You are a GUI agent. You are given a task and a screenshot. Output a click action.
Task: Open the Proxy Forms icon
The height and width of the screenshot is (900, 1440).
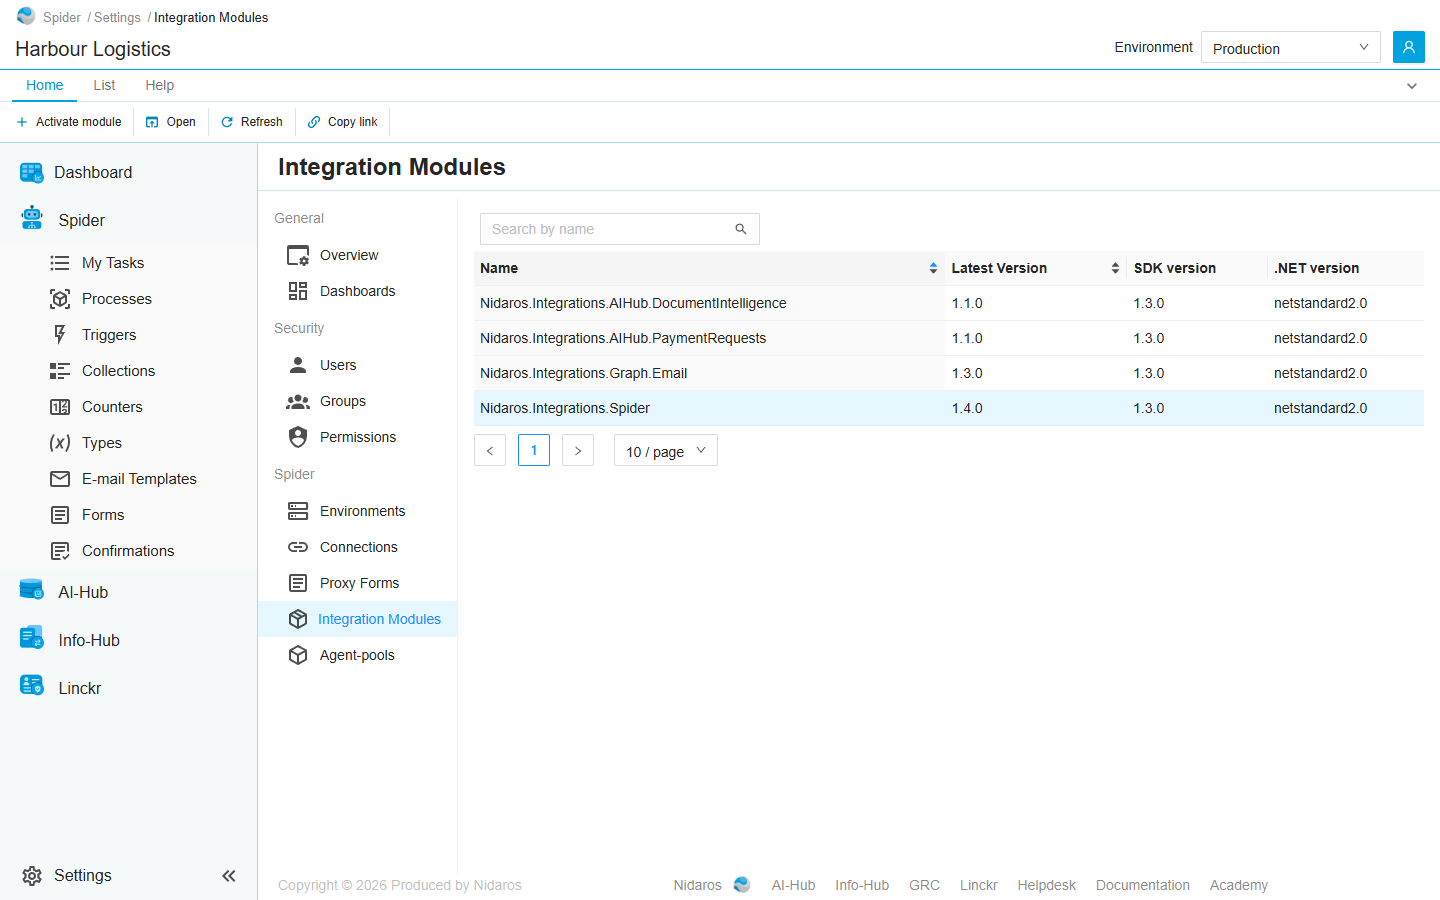coord(298,583)
